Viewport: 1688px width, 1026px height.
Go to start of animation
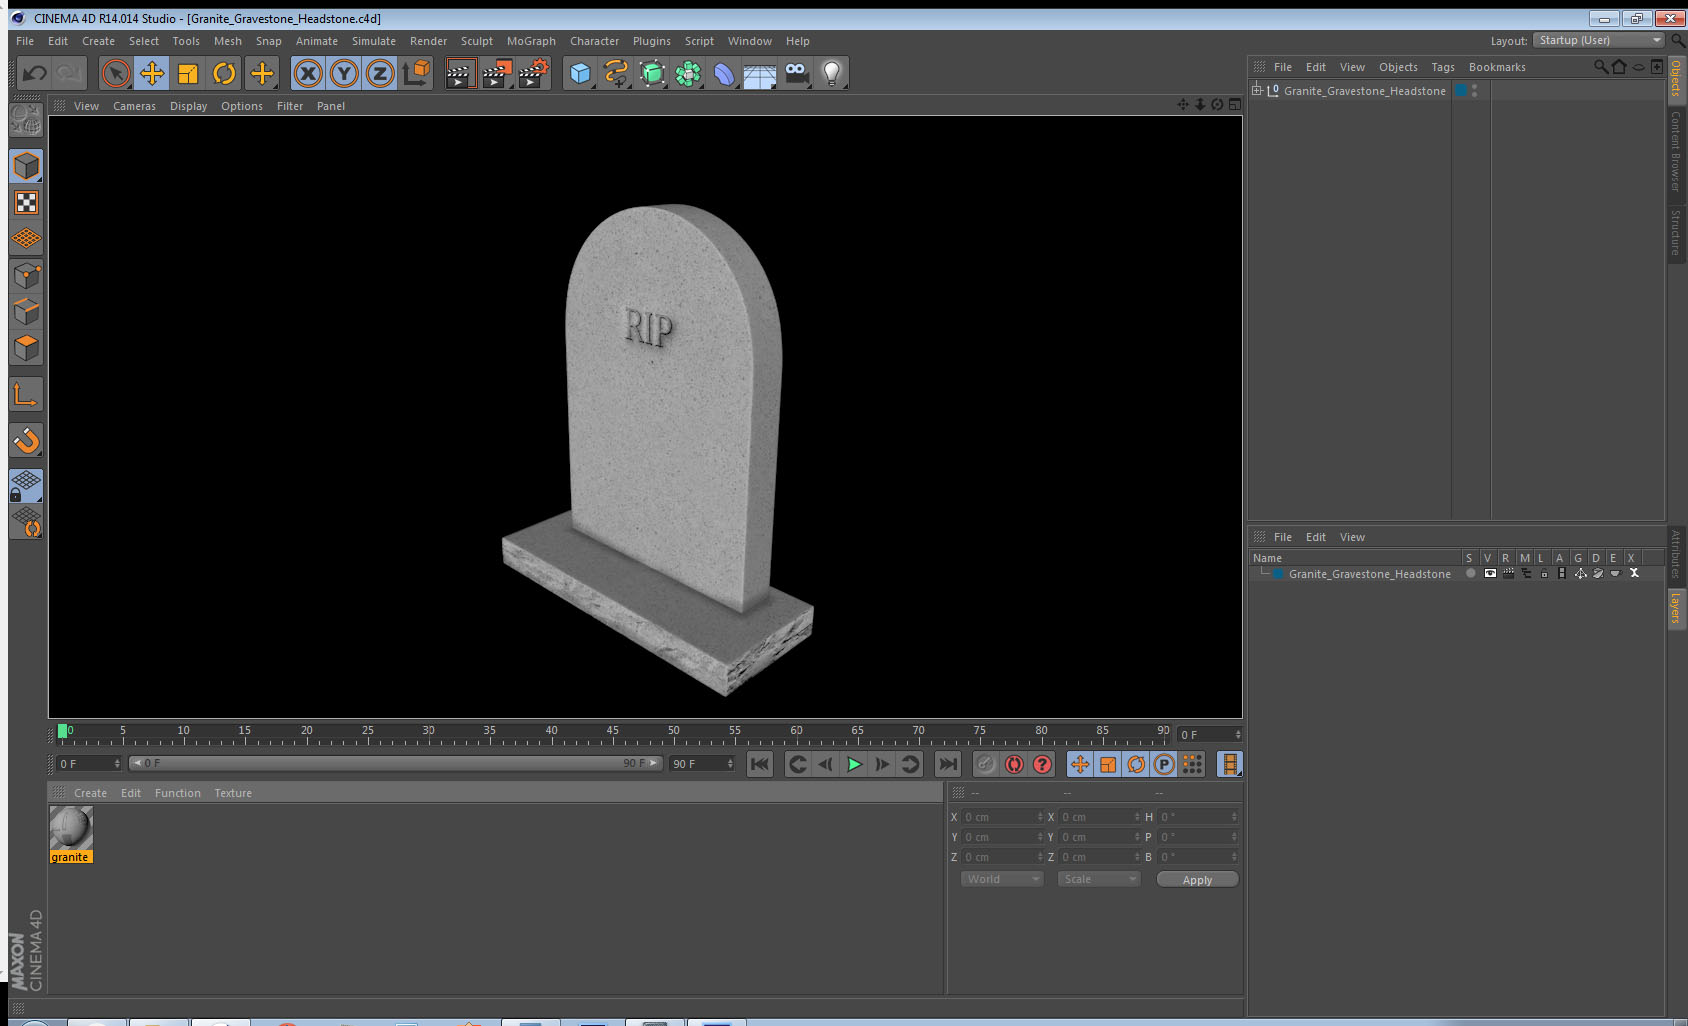pyautogui.click(x=760, y=764)
